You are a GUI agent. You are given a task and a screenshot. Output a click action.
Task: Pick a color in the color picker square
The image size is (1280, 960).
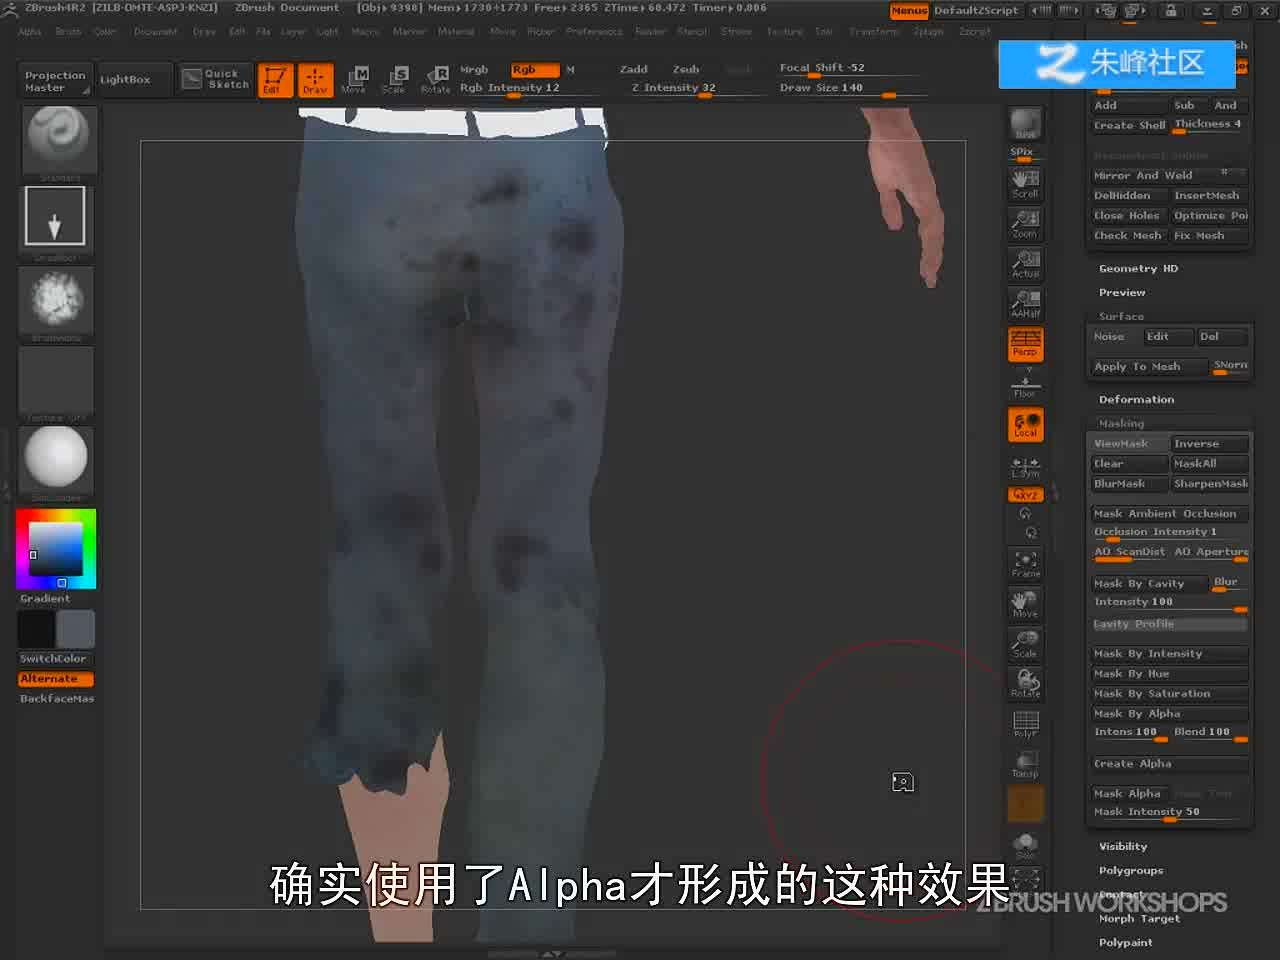(x=55, y=548)
